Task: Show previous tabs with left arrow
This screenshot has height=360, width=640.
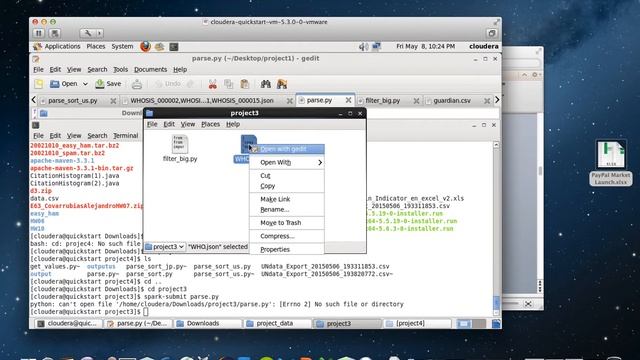Action: click(x=34, y=100)
